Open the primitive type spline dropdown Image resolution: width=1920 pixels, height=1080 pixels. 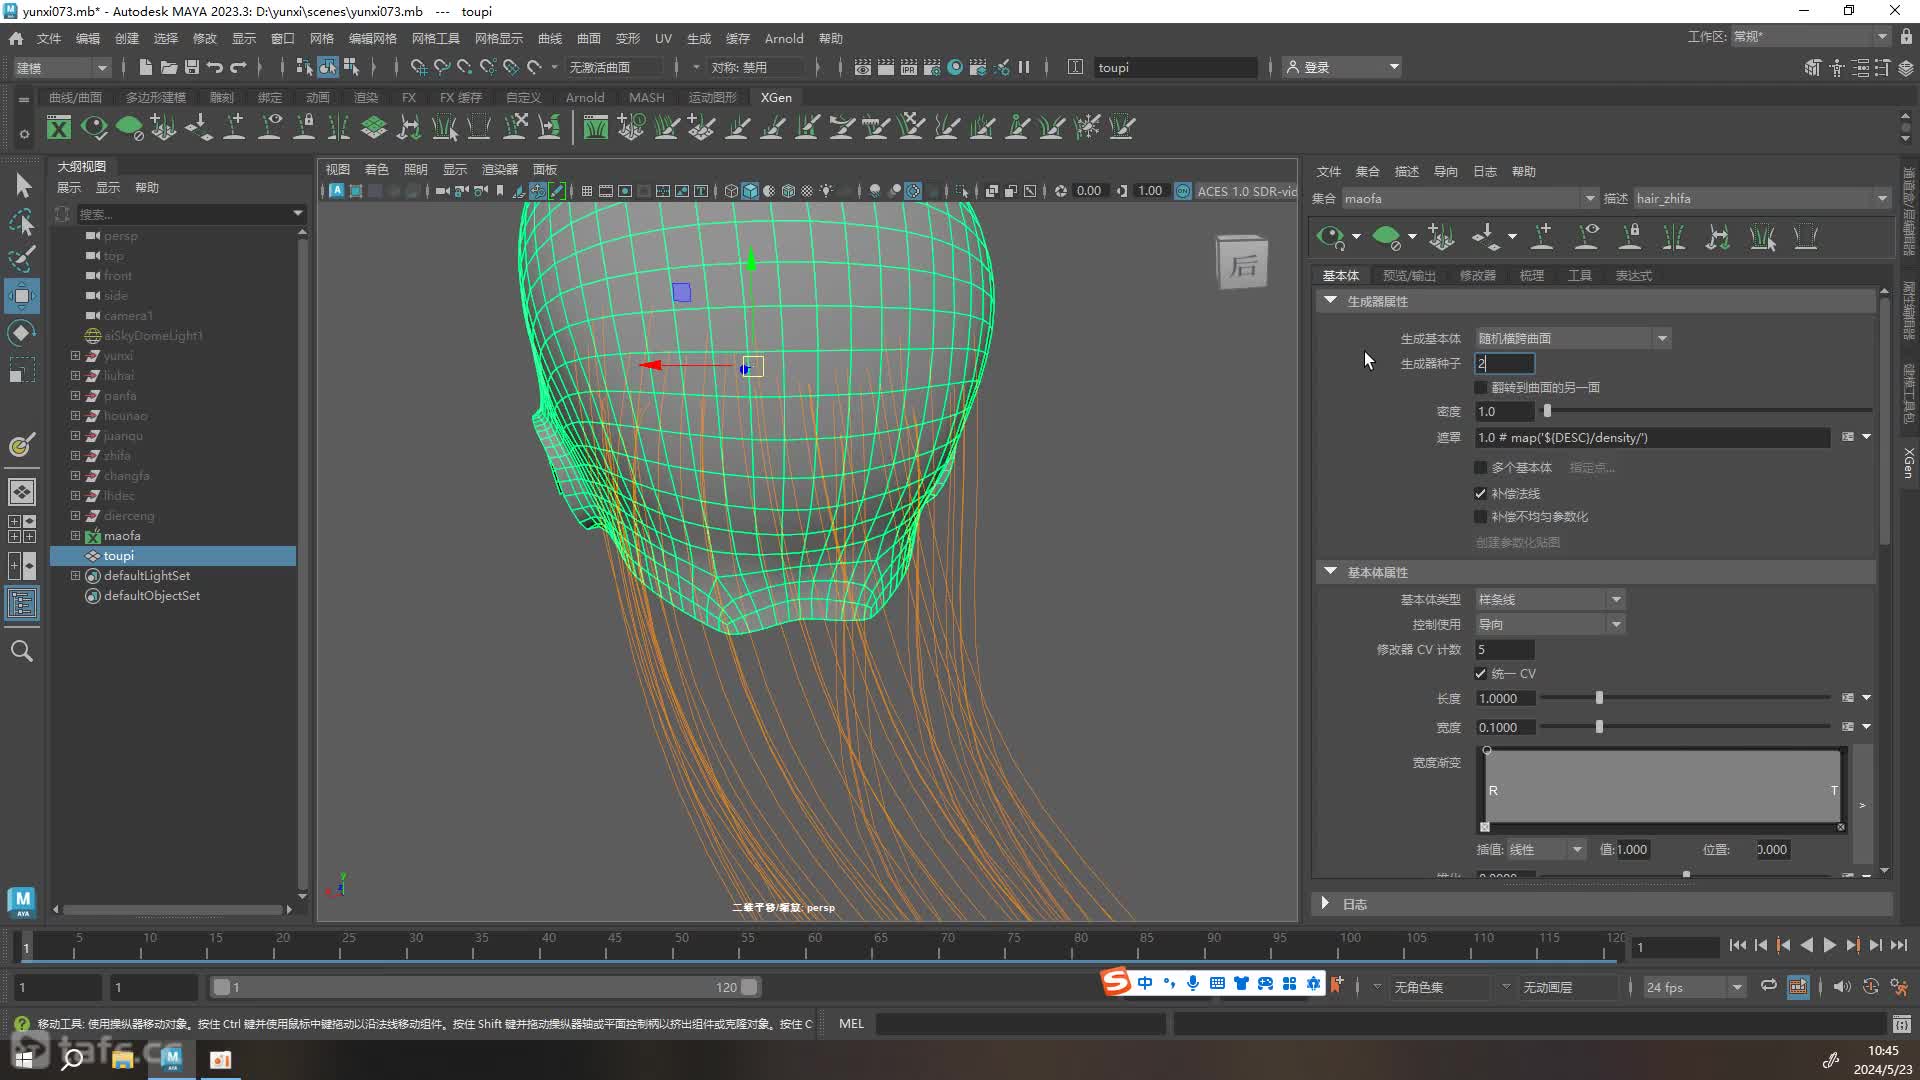tap(1549, 599)
